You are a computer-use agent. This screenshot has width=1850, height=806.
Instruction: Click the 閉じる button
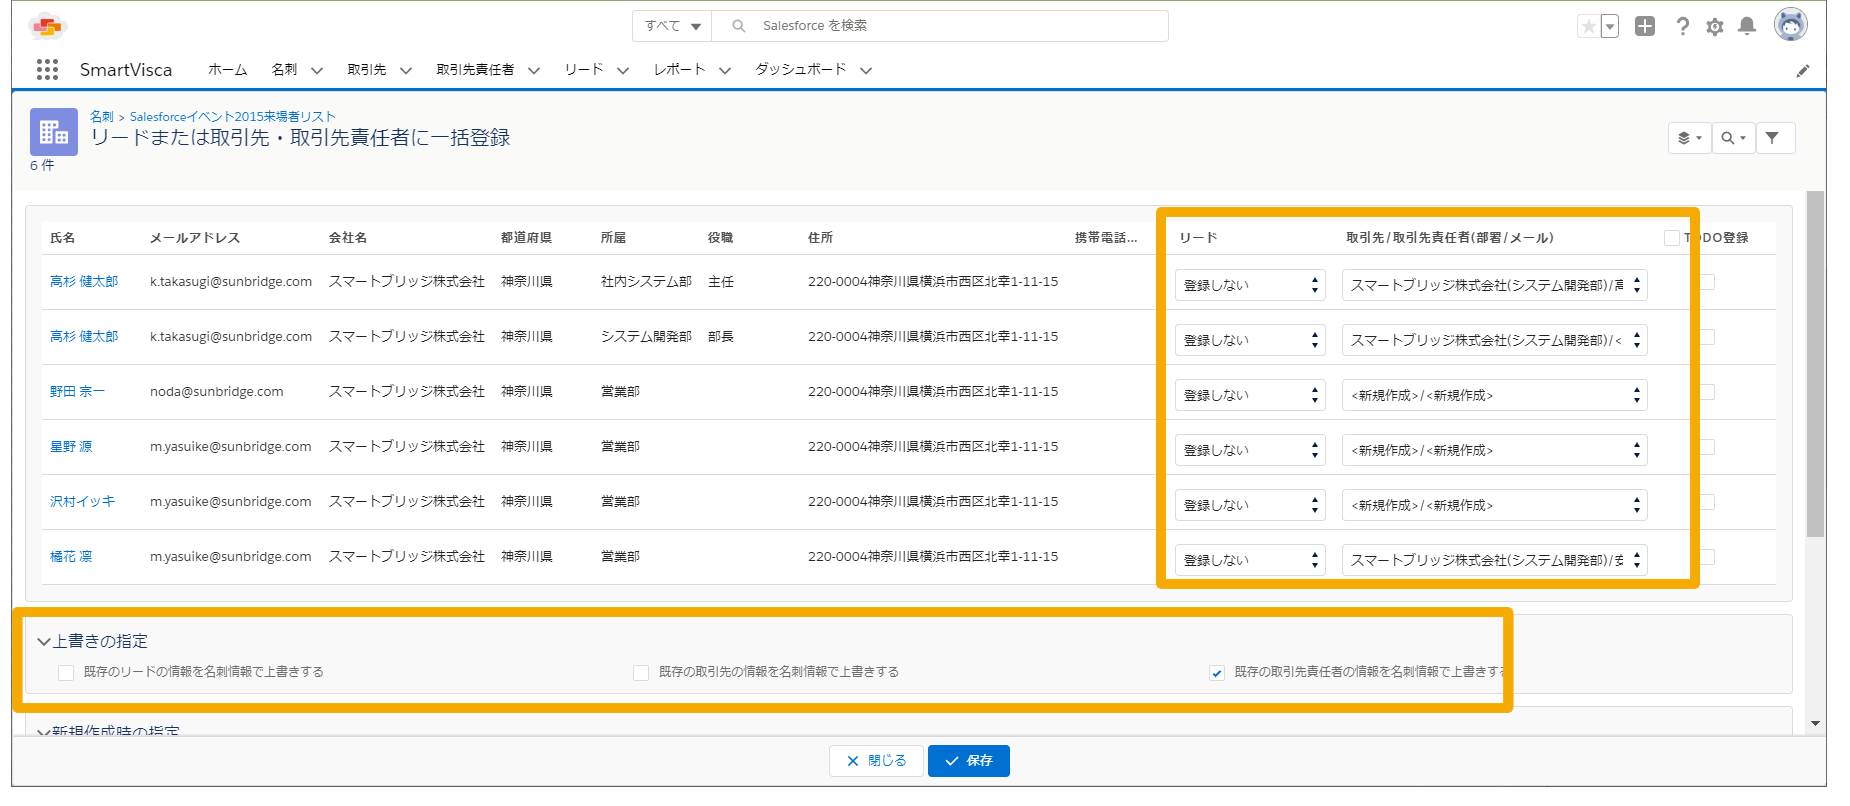pyautogui.click(x=877, y=761)
